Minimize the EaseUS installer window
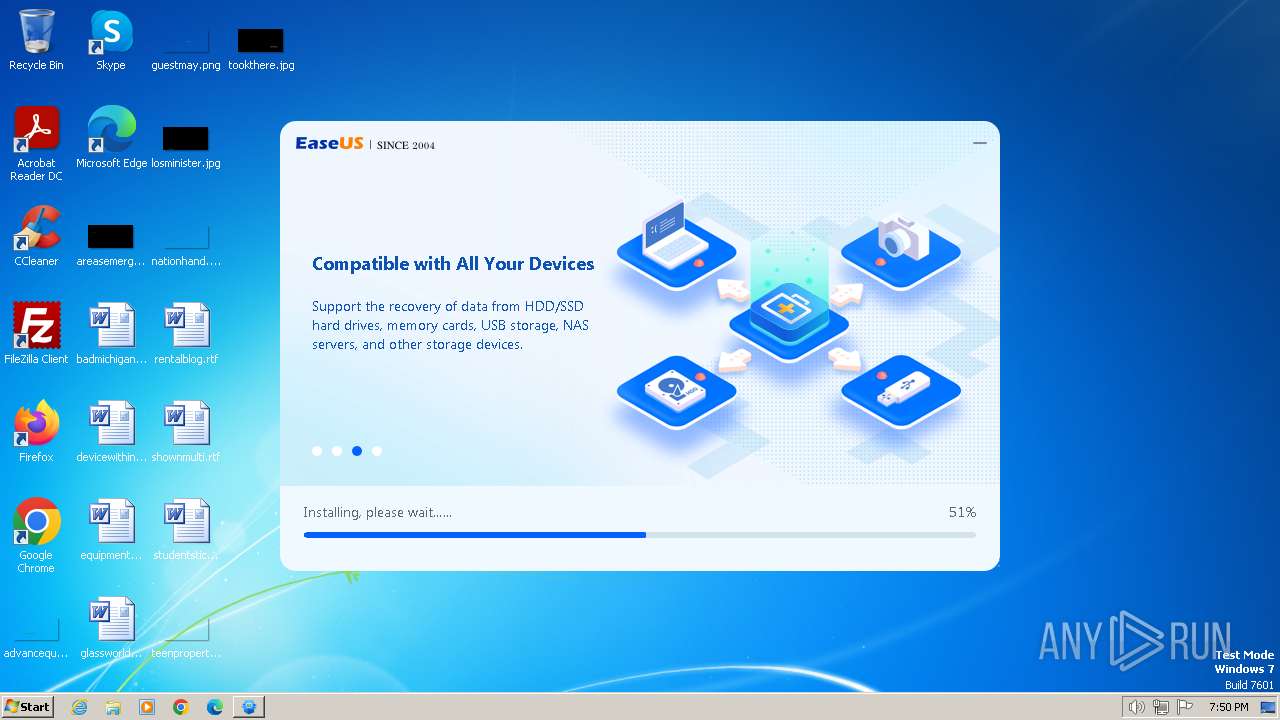The image size is (1280, 720). tap(980, 143)
